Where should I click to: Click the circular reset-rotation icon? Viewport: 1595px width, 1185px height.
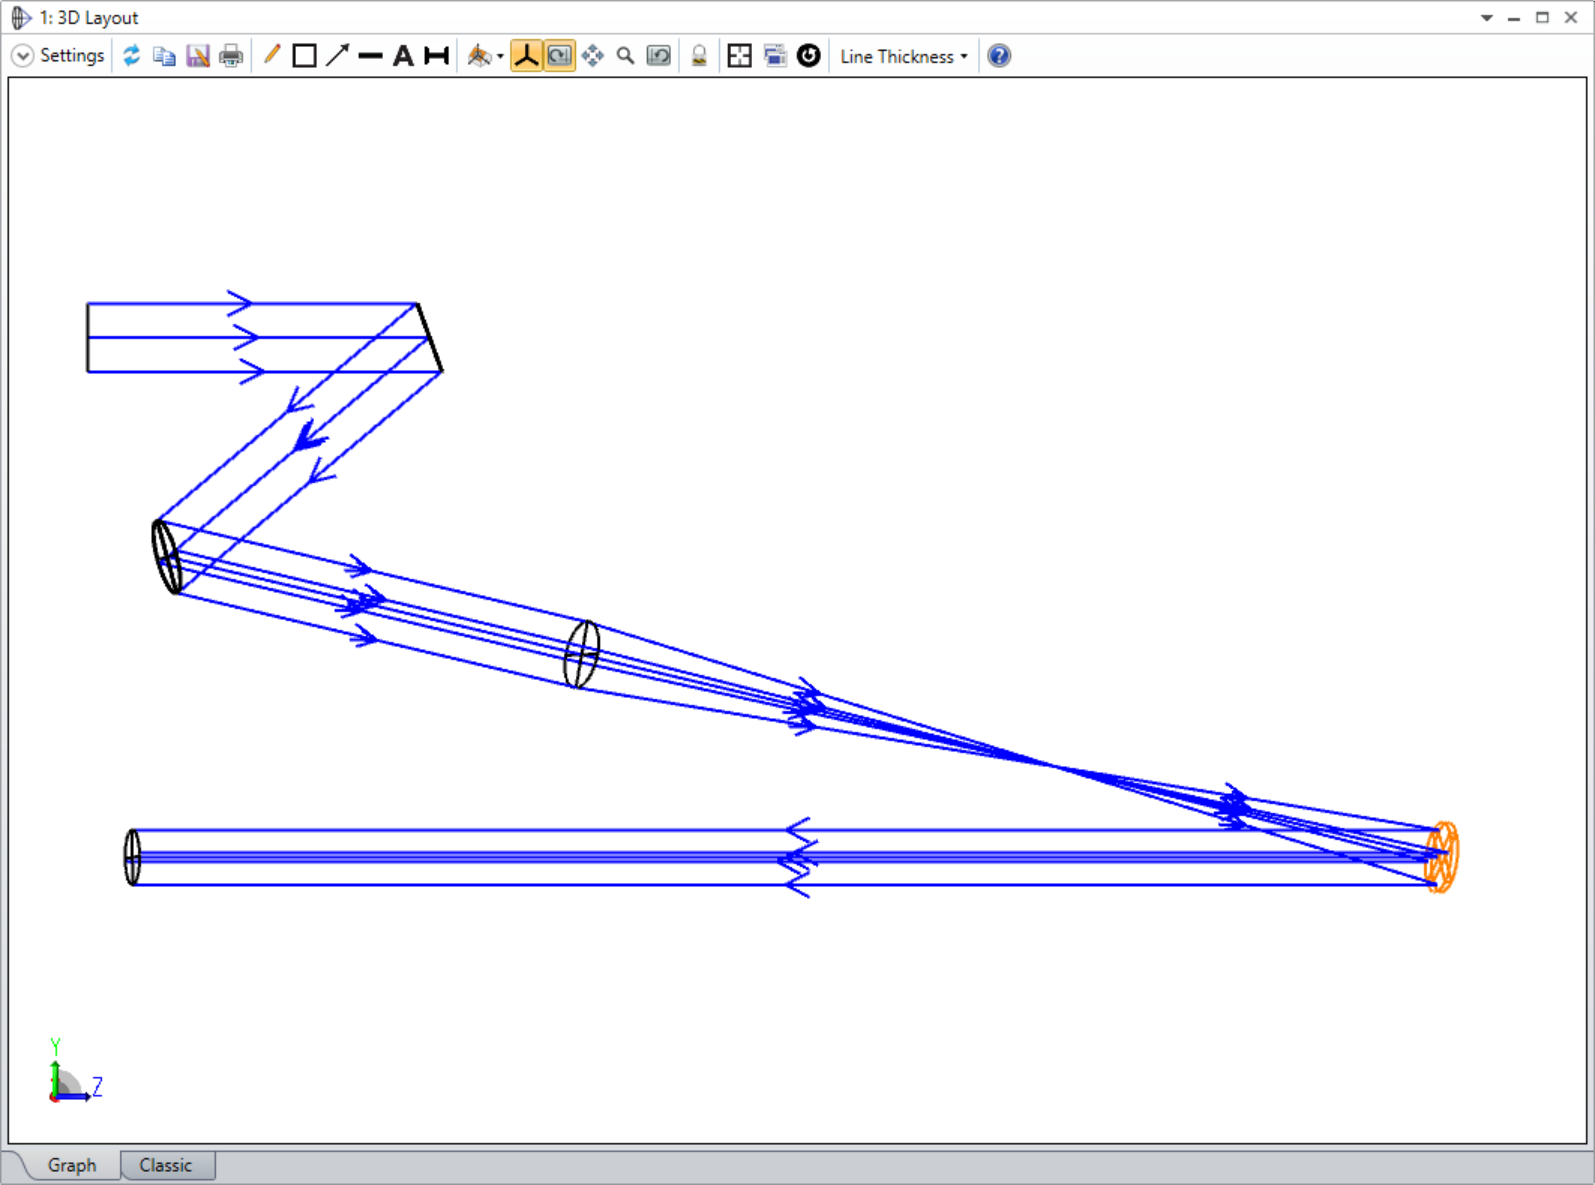[x=809, y=56]
